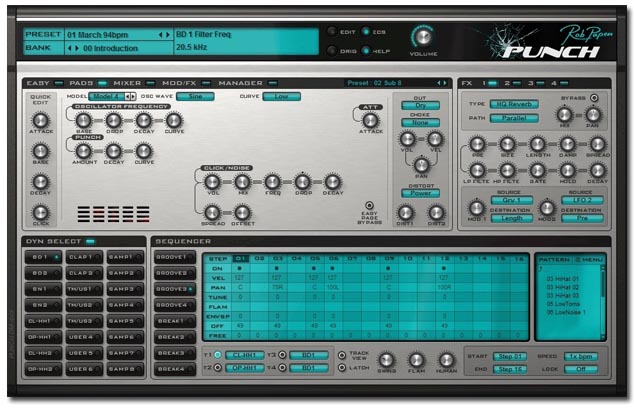Open the pattern MENU icon
Viewport: 634px width, 408px height.
pos(578,259)
